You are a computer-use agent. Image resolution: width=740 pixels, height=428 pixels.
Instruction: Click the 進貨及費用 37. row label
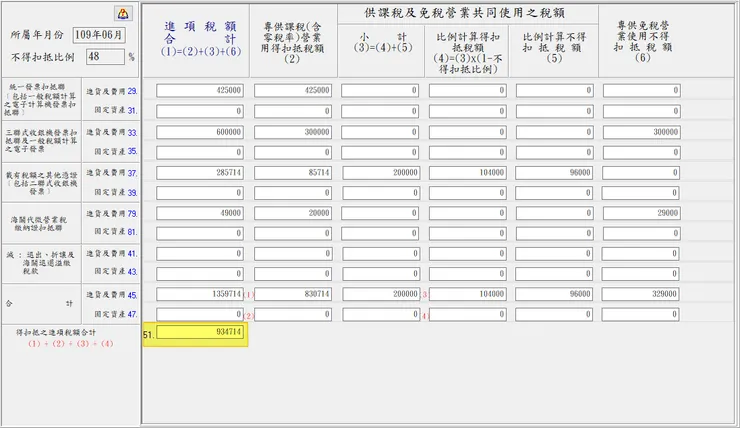coord(111,173)
